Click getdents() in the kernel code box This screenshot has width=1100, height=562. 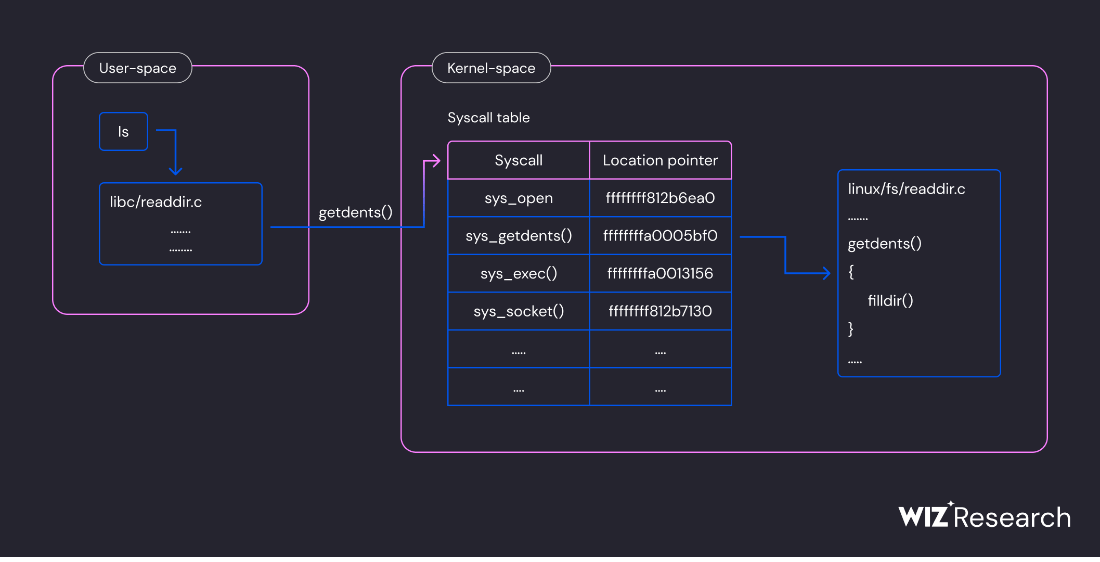point(885,244)
